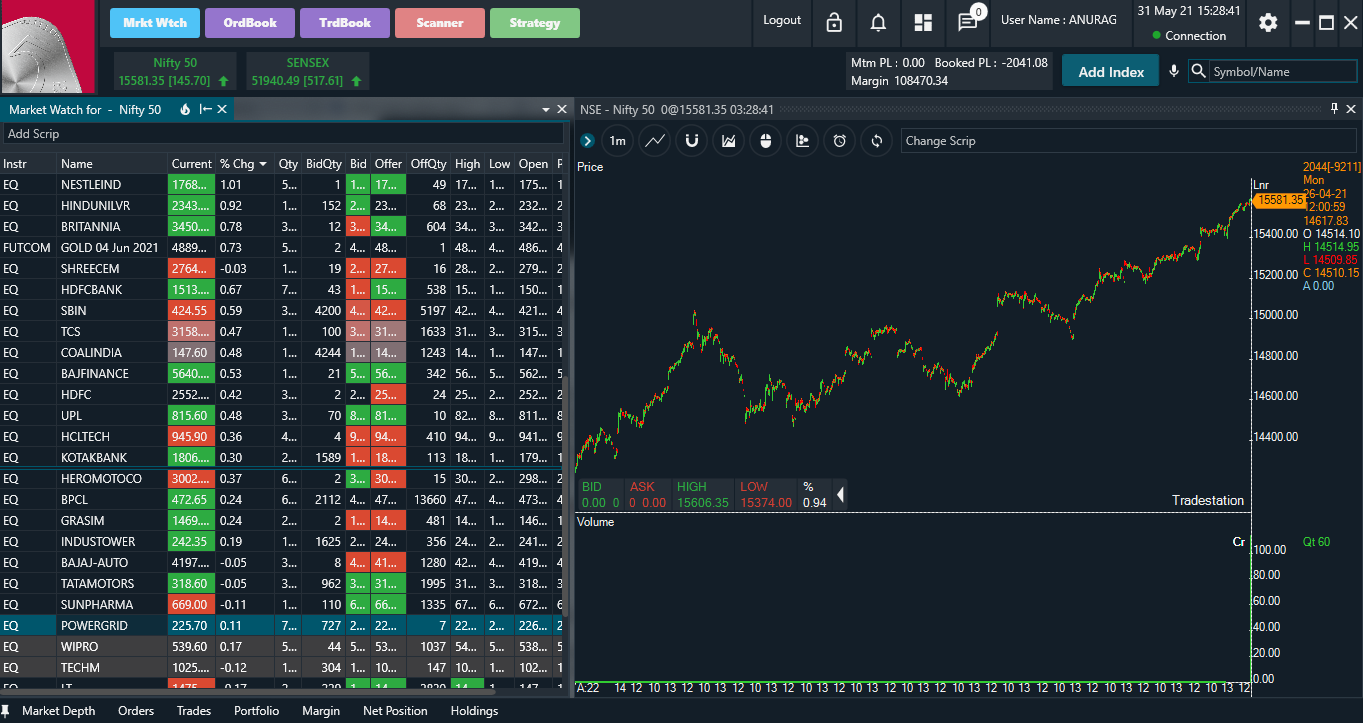Viewport: 1363px width, 723px height.
Task: Open the TrdBook tab
Action: pos(345,23)
